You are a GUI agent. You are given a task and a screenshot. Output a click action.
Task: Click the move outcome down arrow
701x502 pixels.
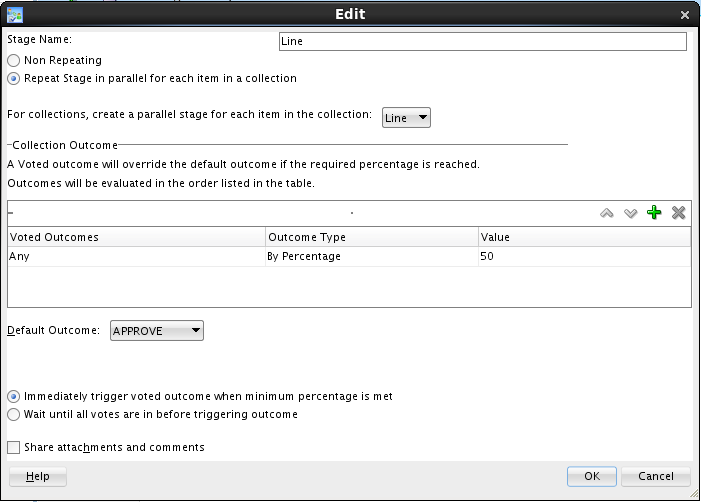point(630,213)
